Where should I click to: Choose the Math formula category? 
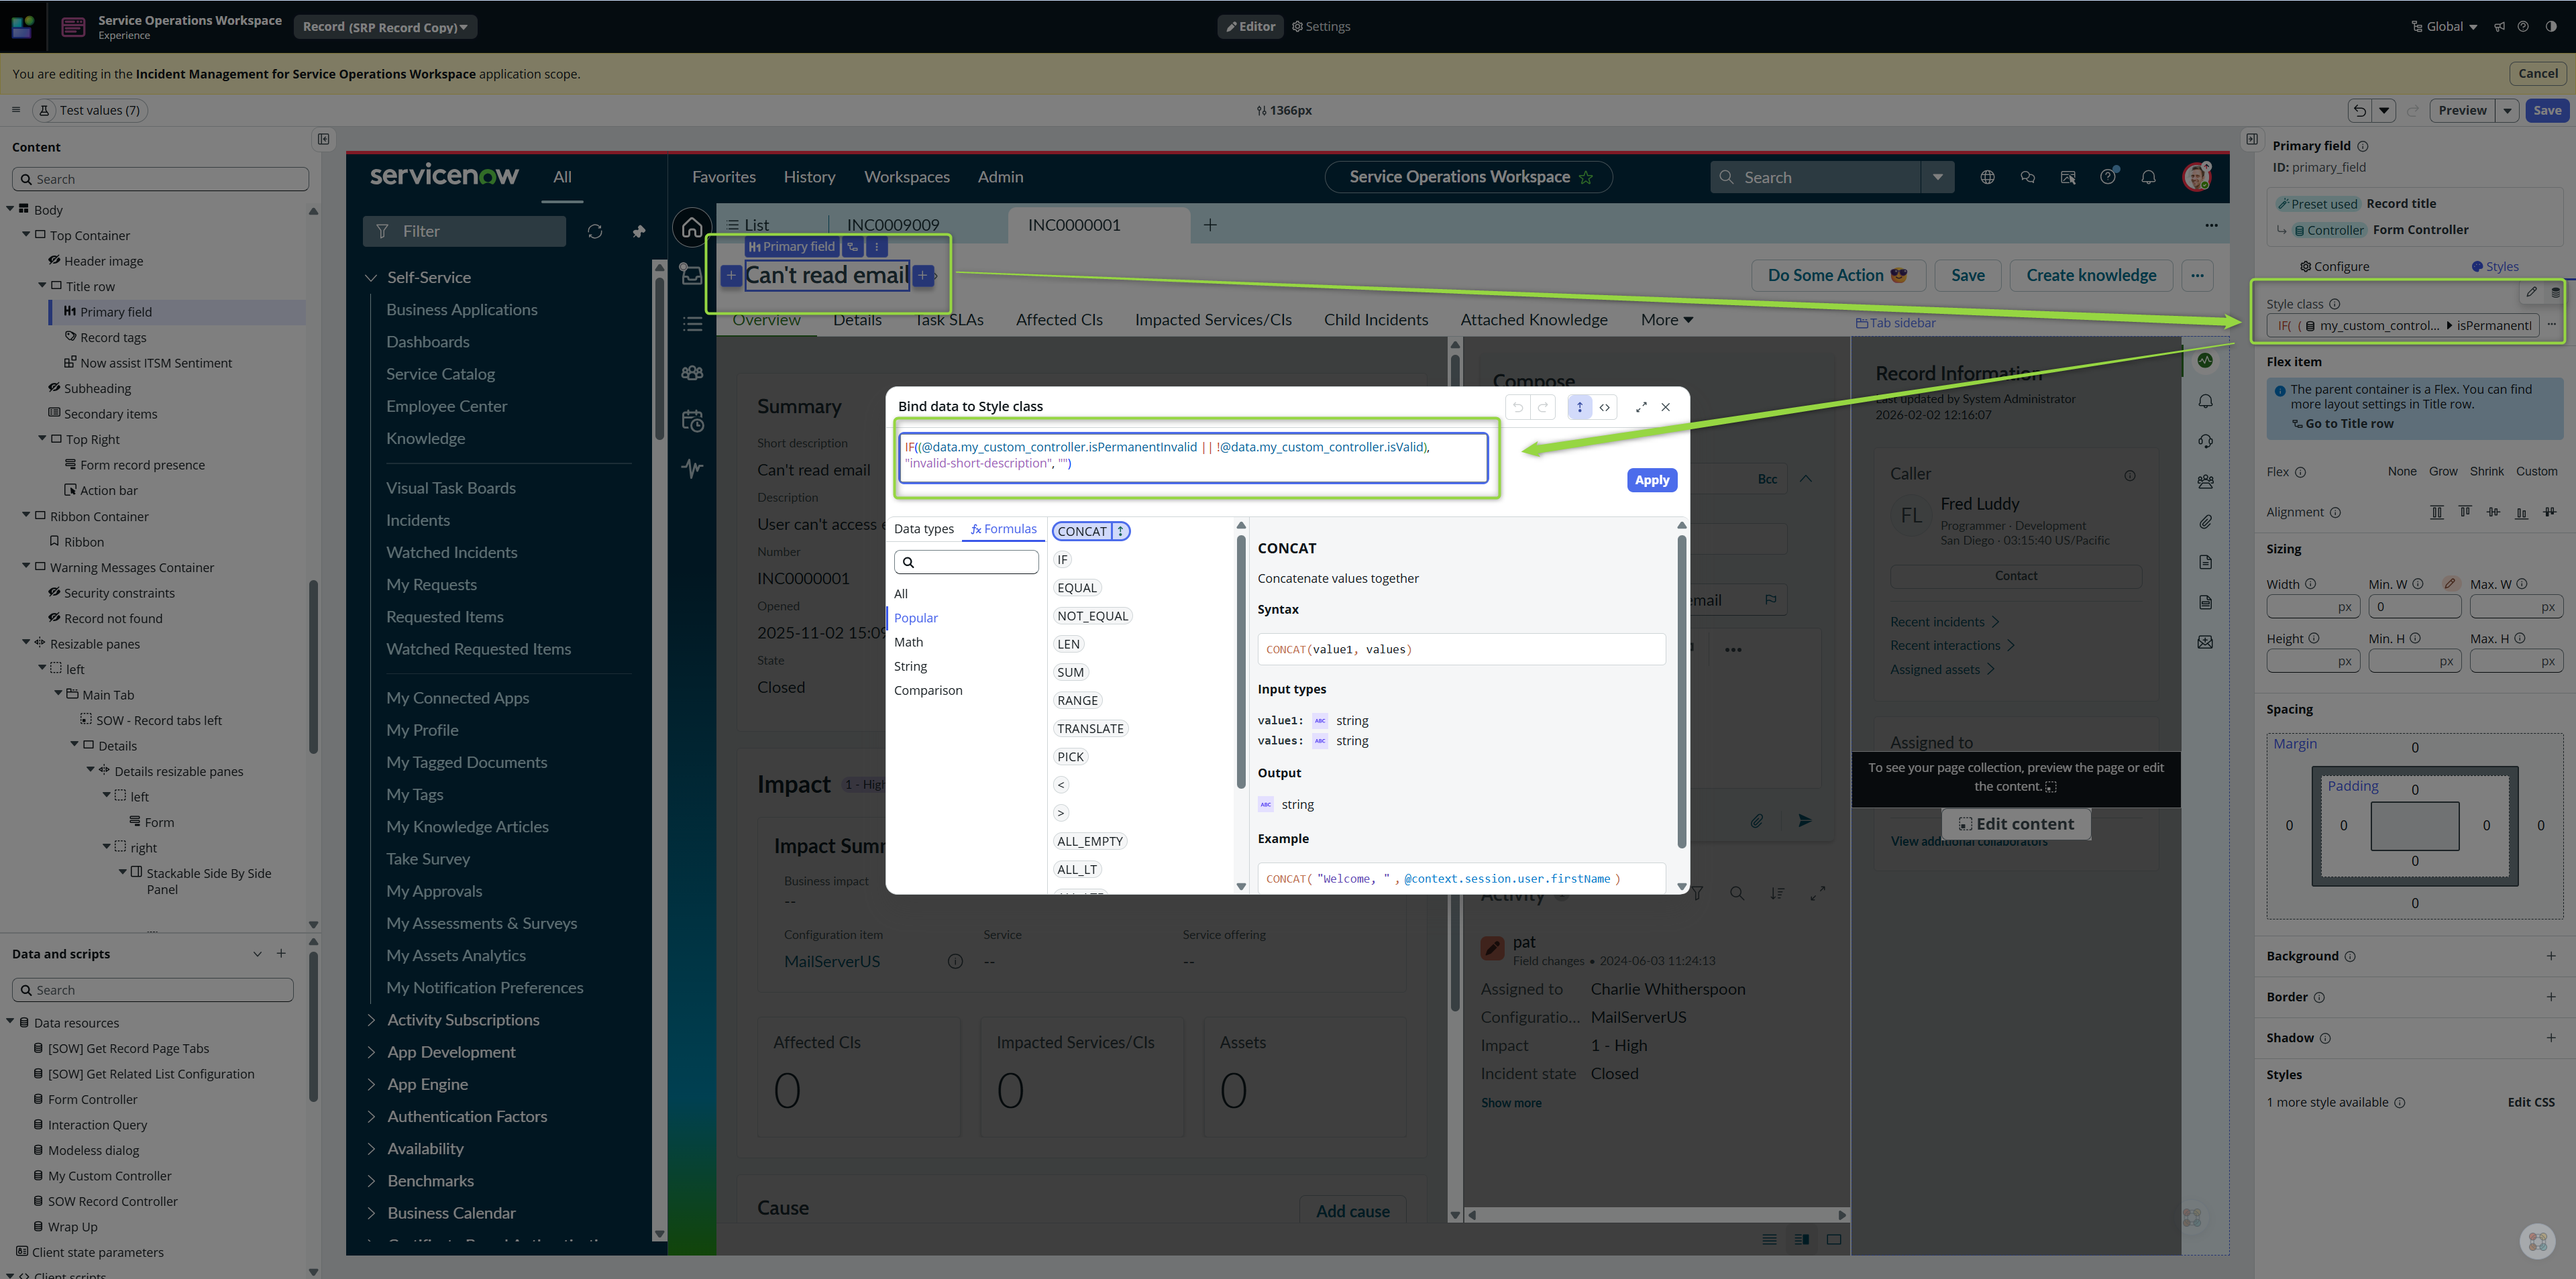click(908, 642)
